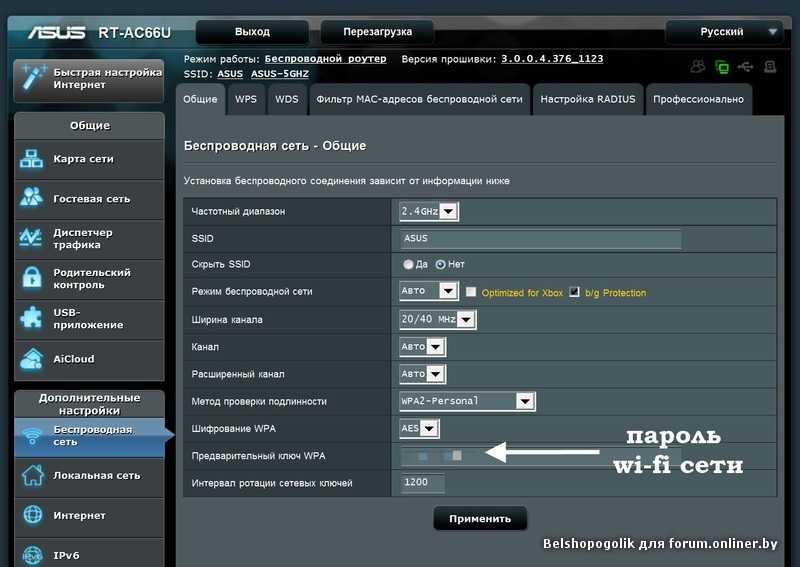Open the Канал Авто dropdown

pos(422,347)
